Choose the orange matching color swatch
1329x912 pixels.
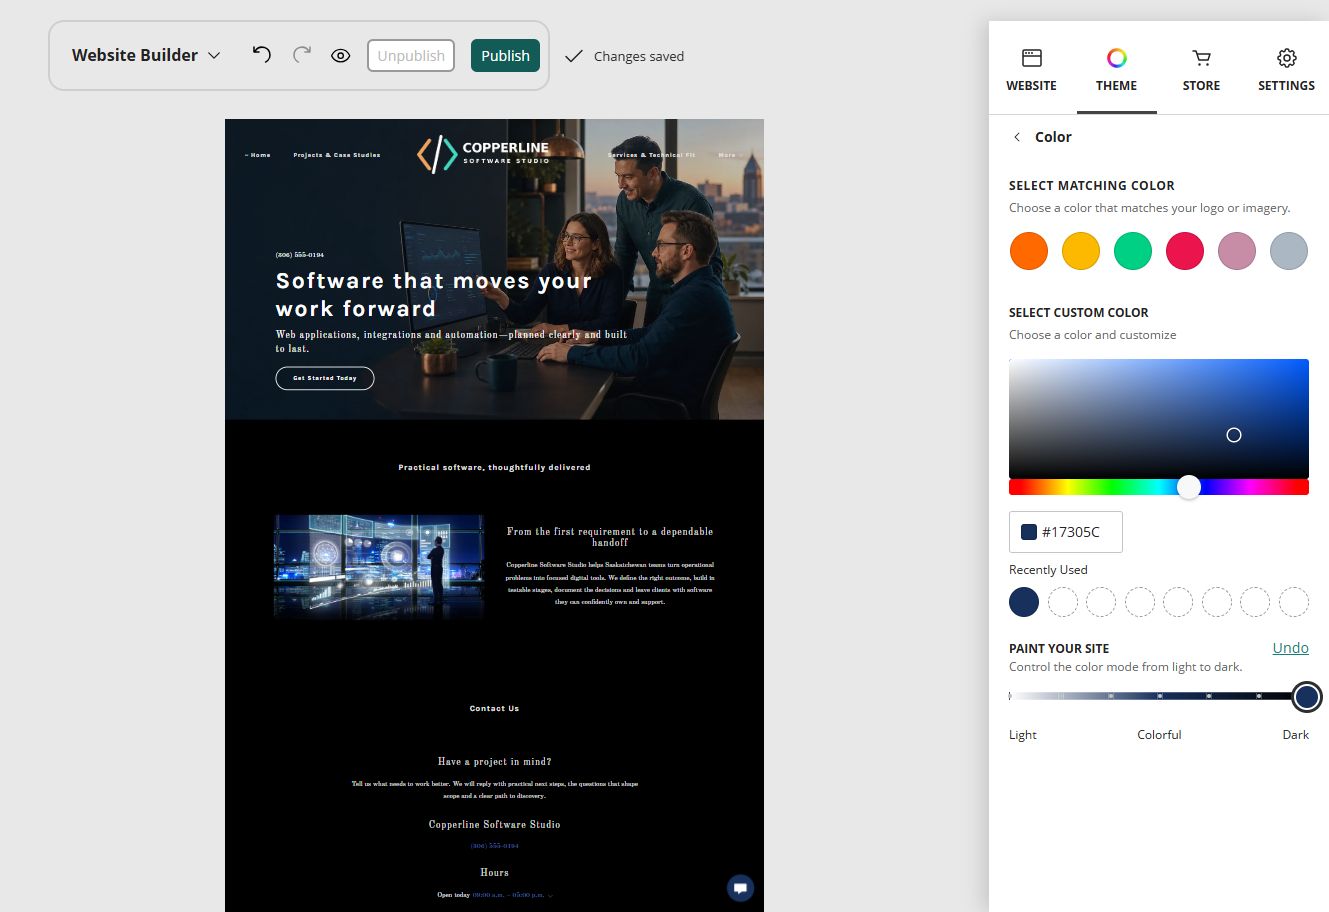click(x=1029, y=251)
